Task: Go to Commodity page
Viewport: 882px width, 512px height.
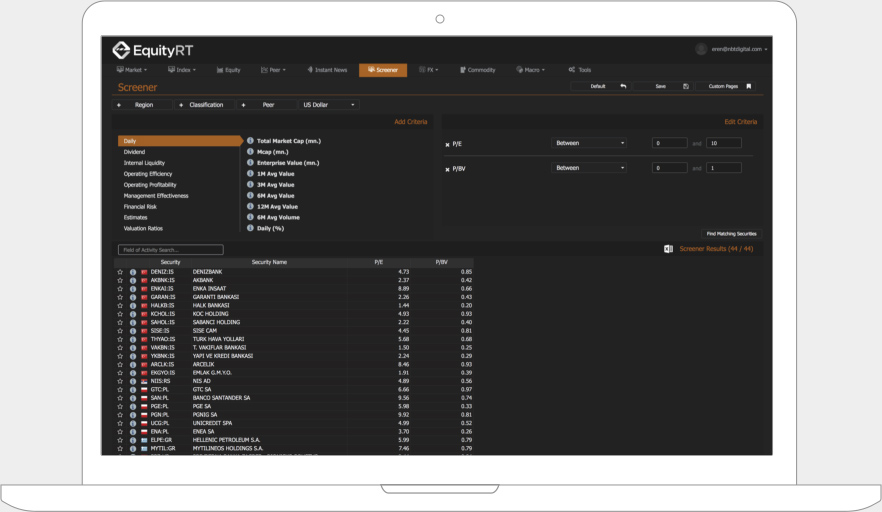Action: [478, 70]
